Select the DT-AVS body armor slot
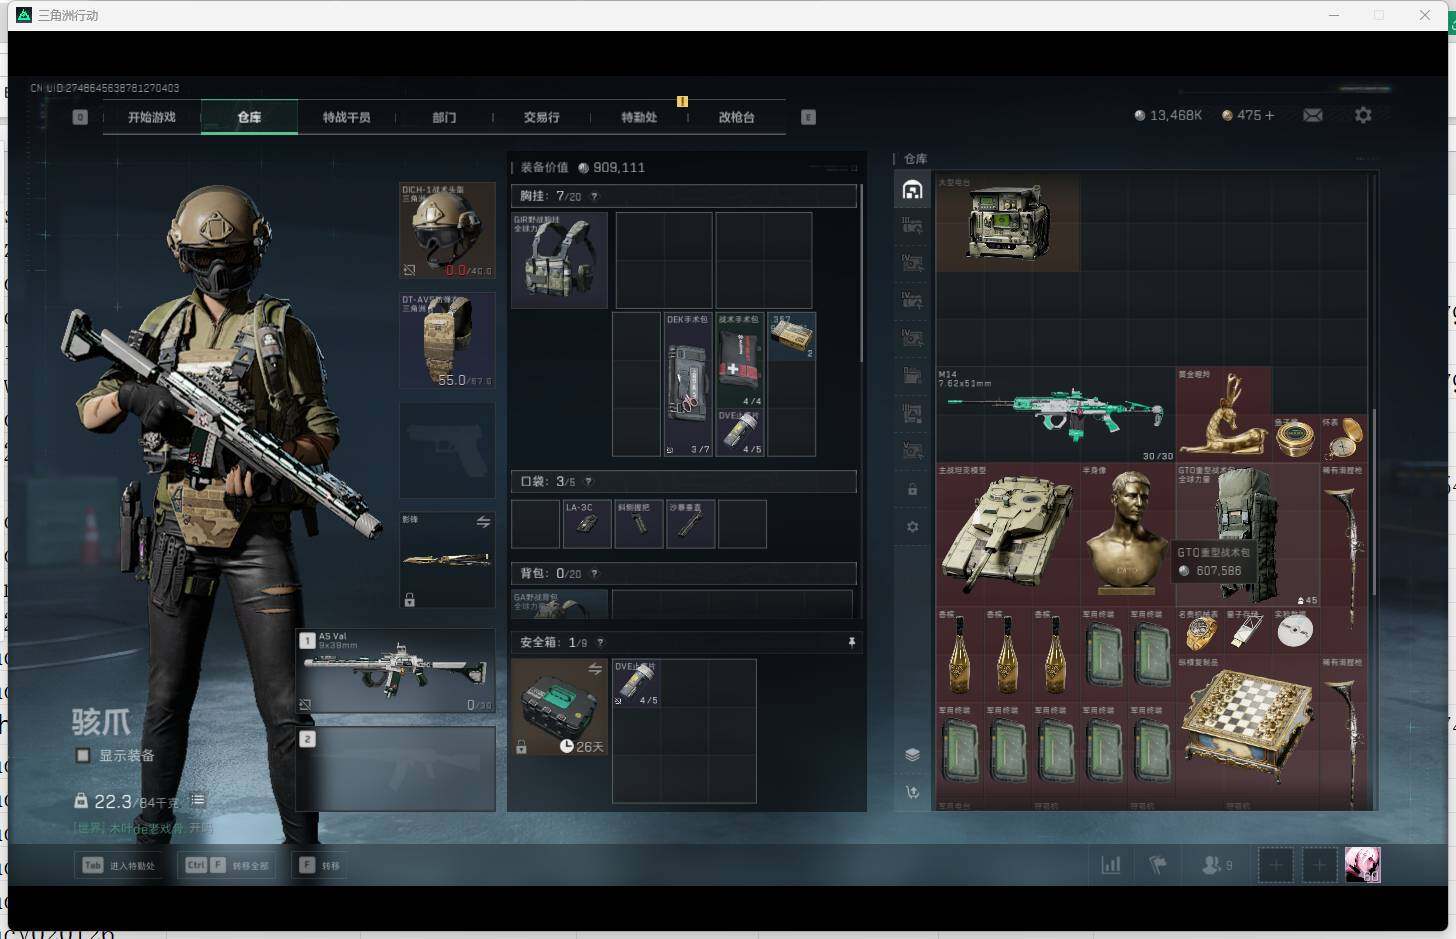Screen dimensions: 1456x939 447,340
